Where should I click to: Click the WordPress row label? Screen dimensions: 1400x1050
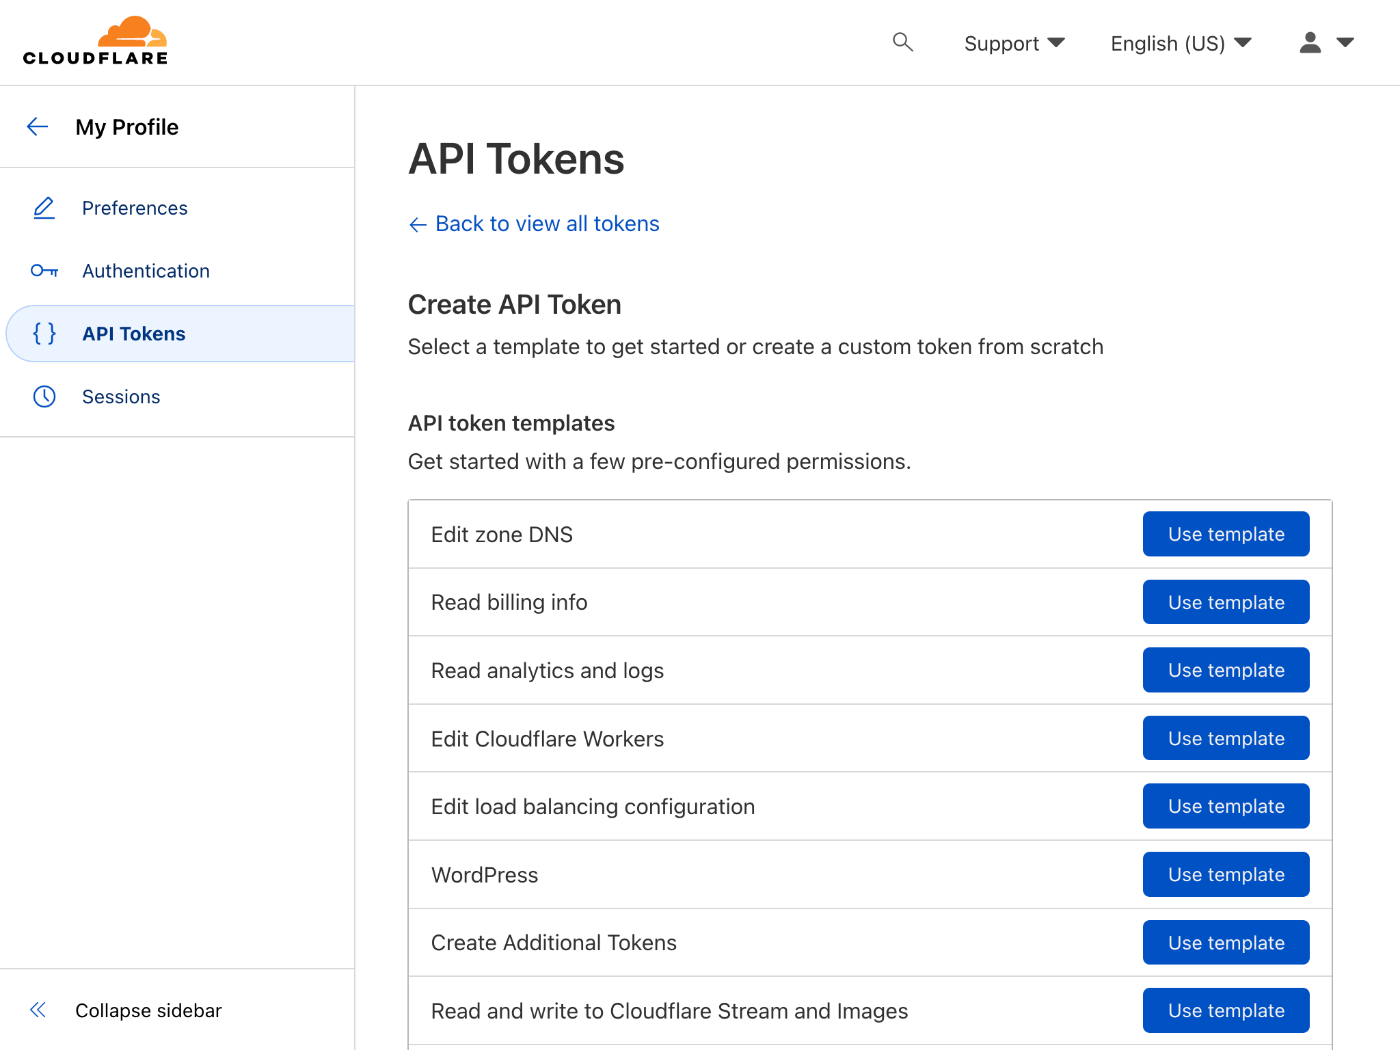pyautogui.click(x=485, y=875)
